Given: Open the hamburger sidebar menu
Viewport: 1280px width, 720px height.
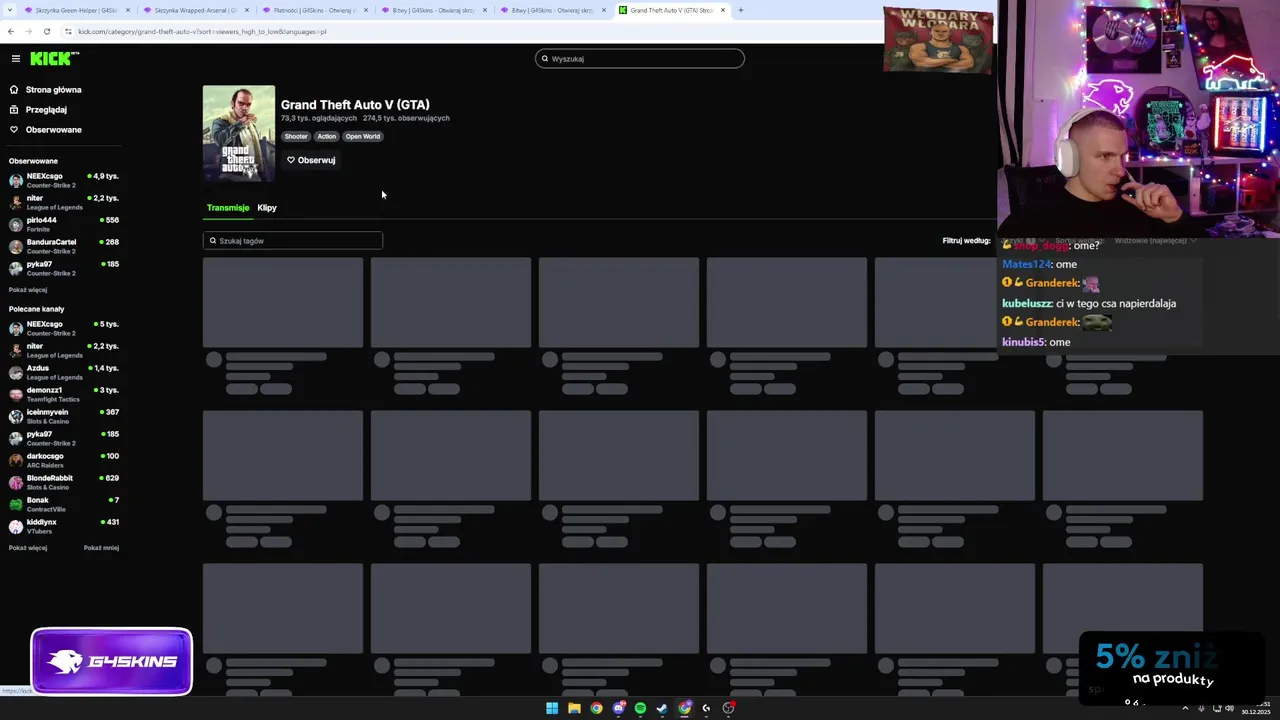Looking at the screenshot, I should click(15, 59).
